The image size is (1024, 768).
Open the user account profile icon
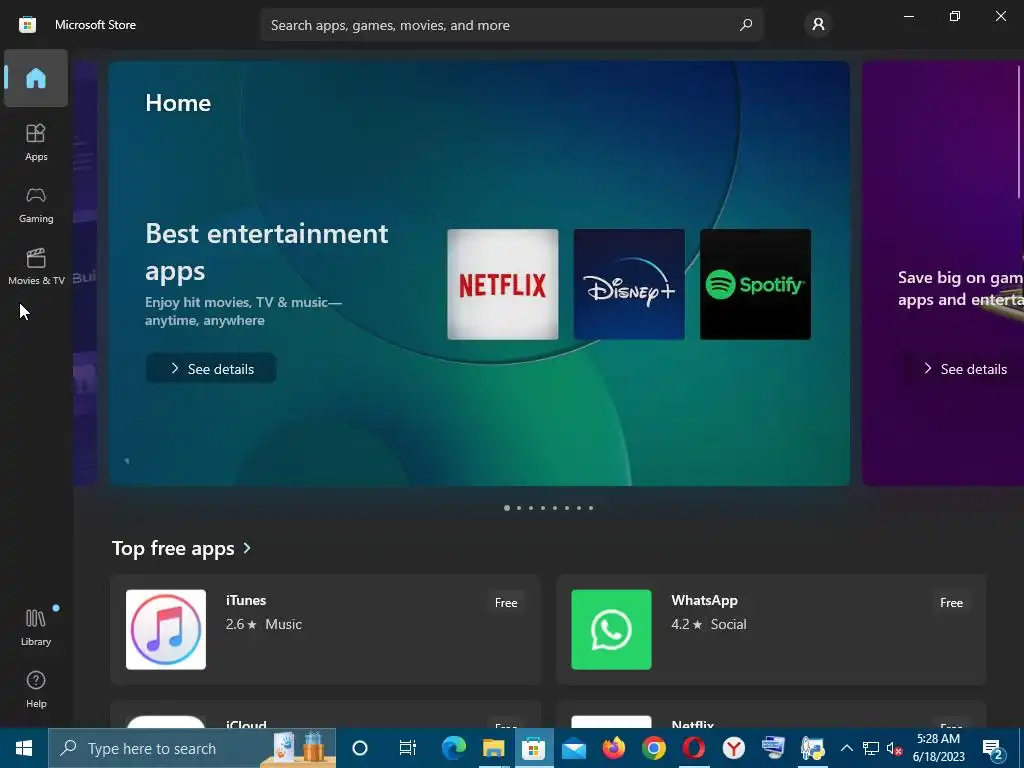click(x=818, y=25)
